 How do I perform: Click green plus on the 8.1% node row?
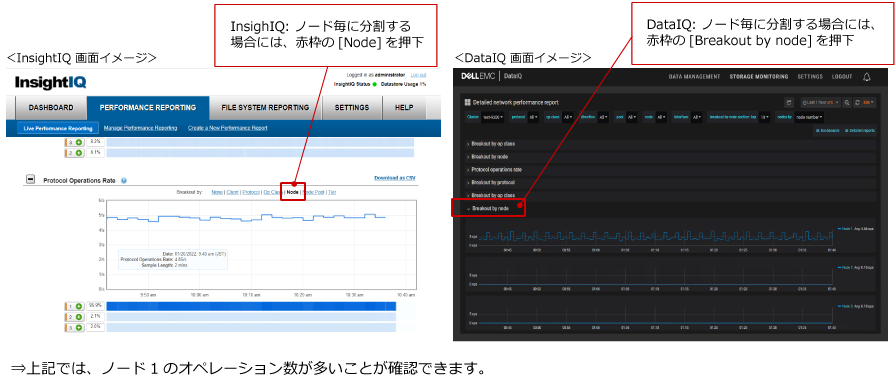79,153
